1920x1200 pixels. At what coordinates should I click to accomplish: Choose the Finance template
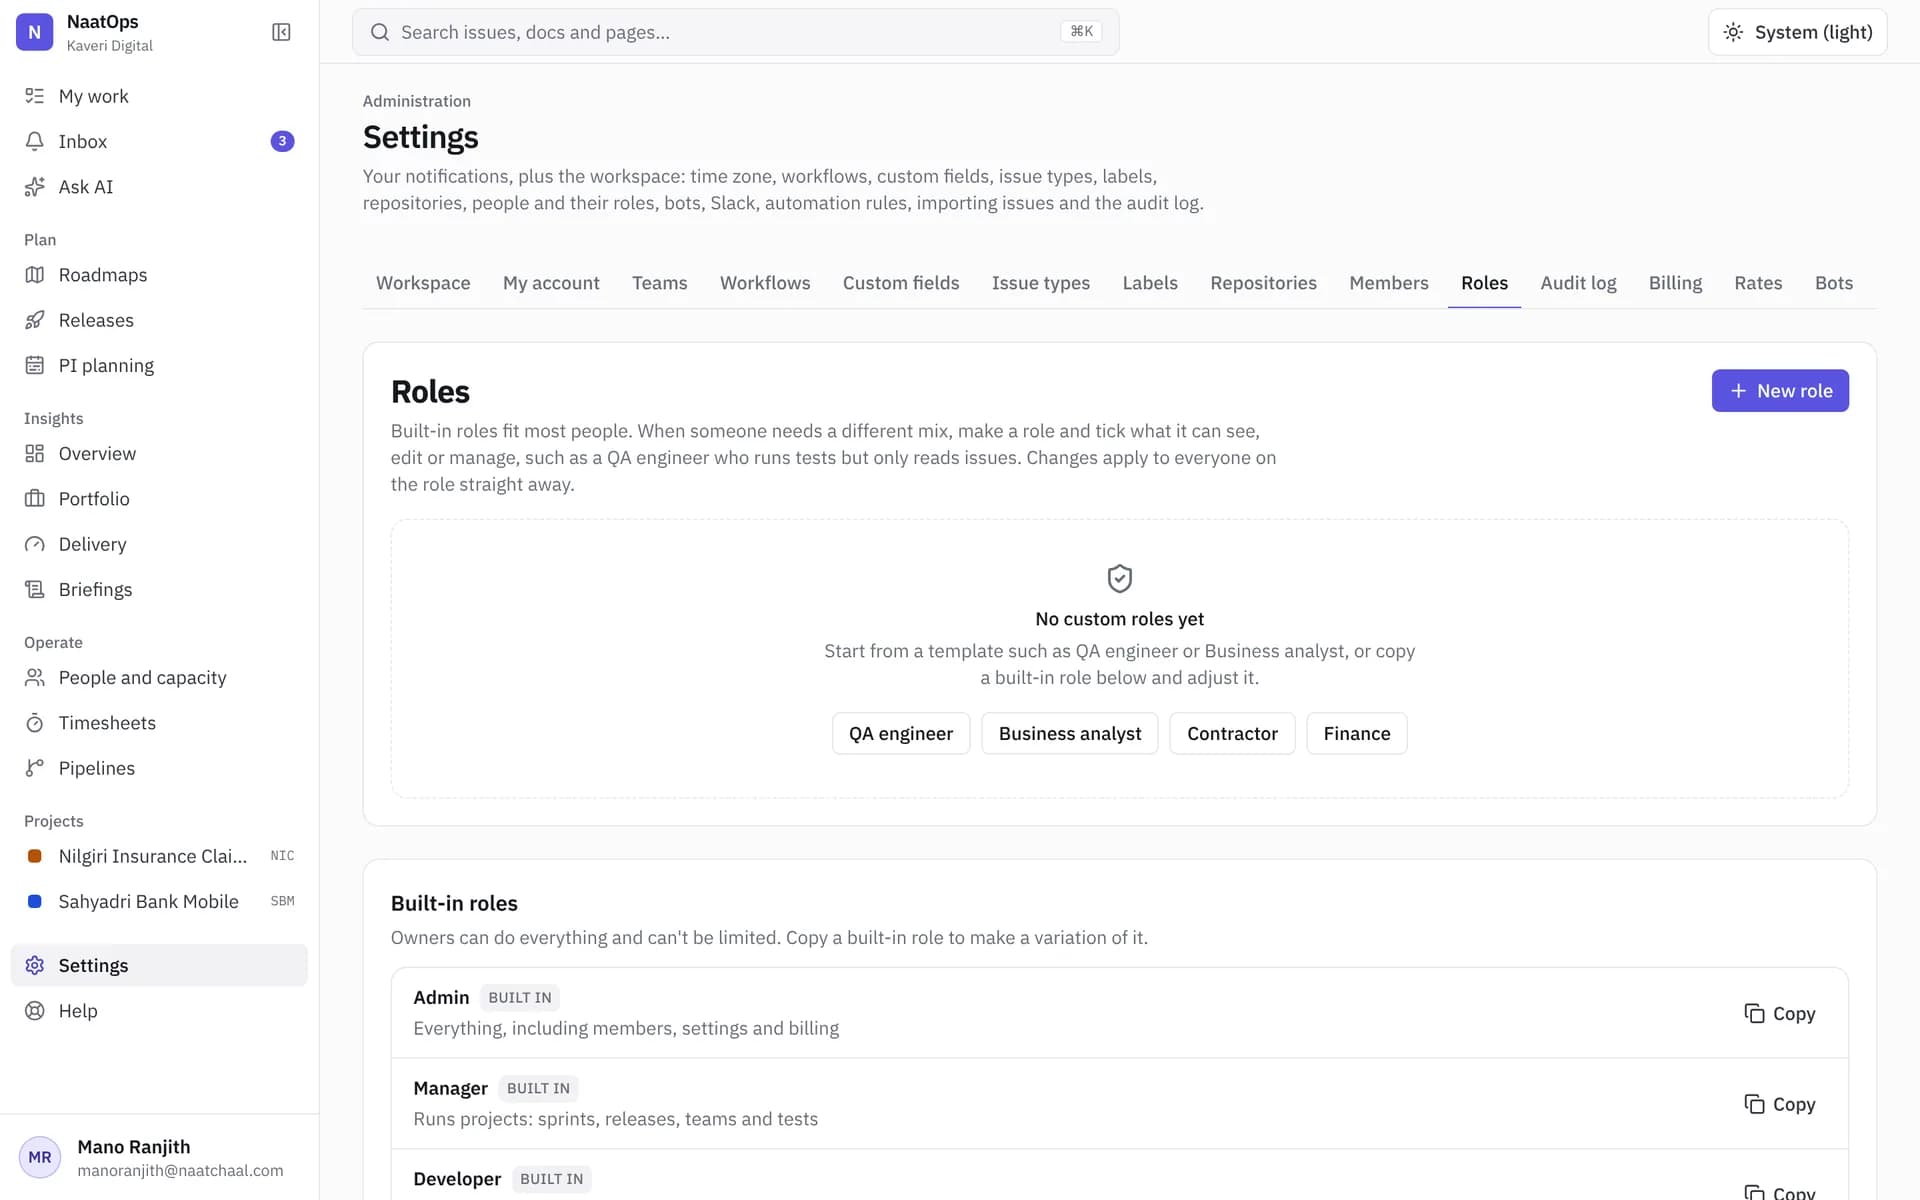(1356, 734)
